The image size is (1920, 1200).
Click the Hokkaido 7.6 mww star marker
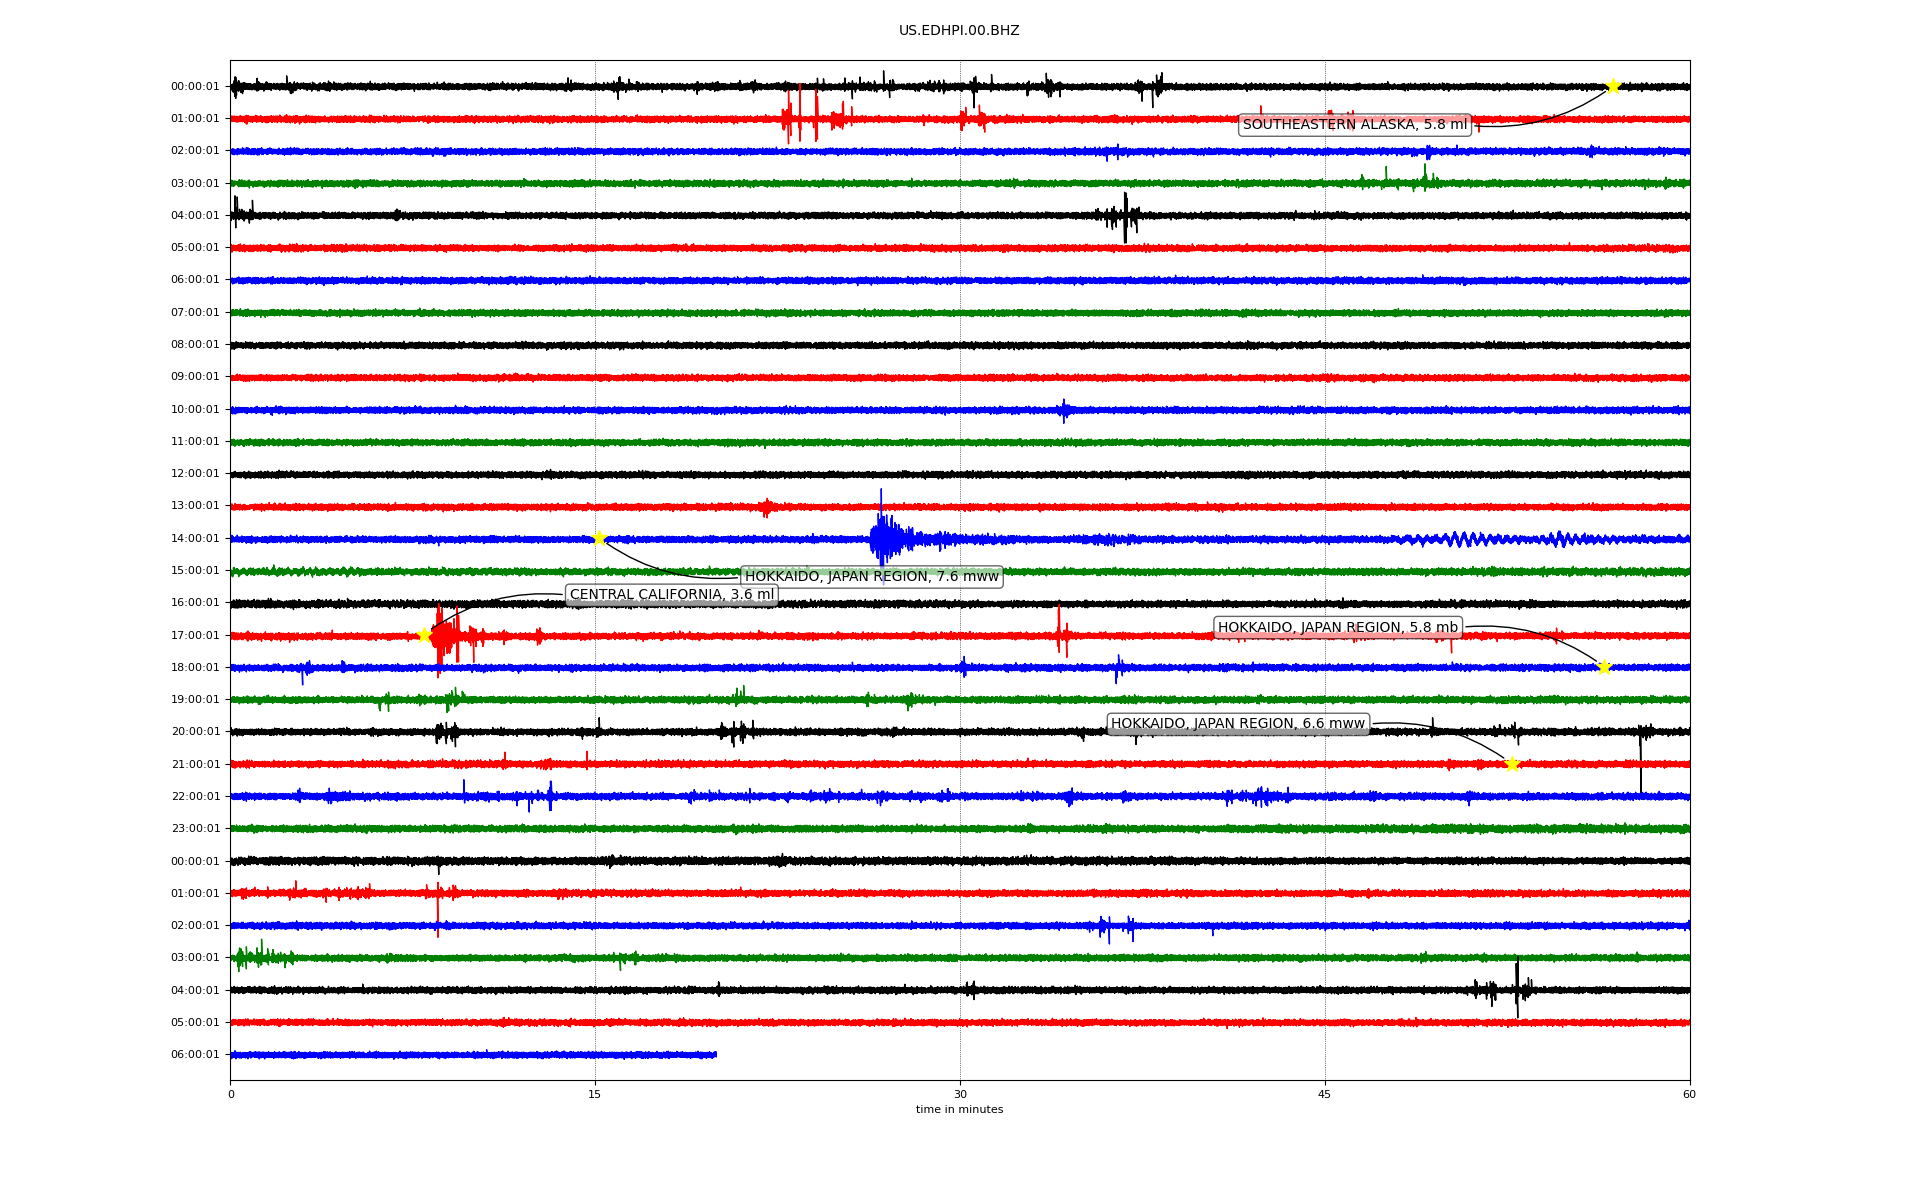click(599, 538)
